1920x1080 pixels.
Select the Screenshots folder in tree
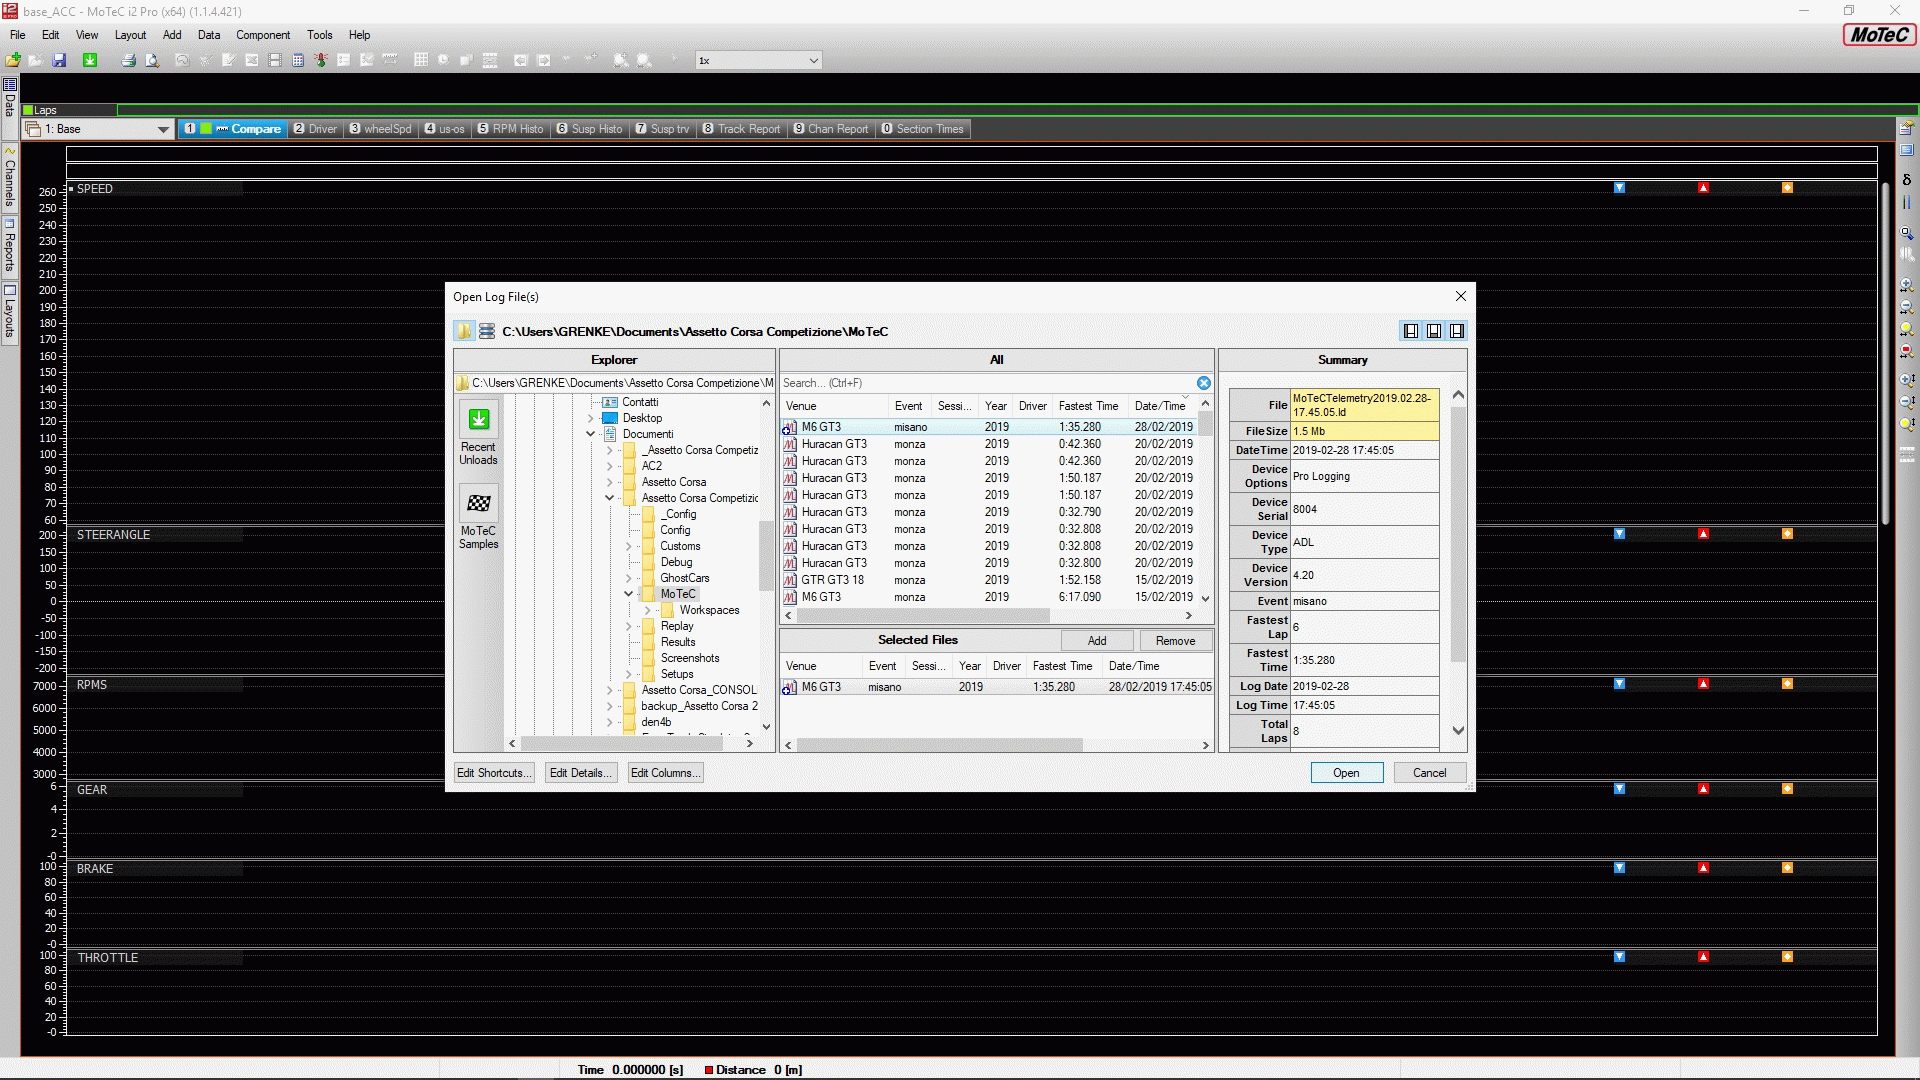coord(689,659)
